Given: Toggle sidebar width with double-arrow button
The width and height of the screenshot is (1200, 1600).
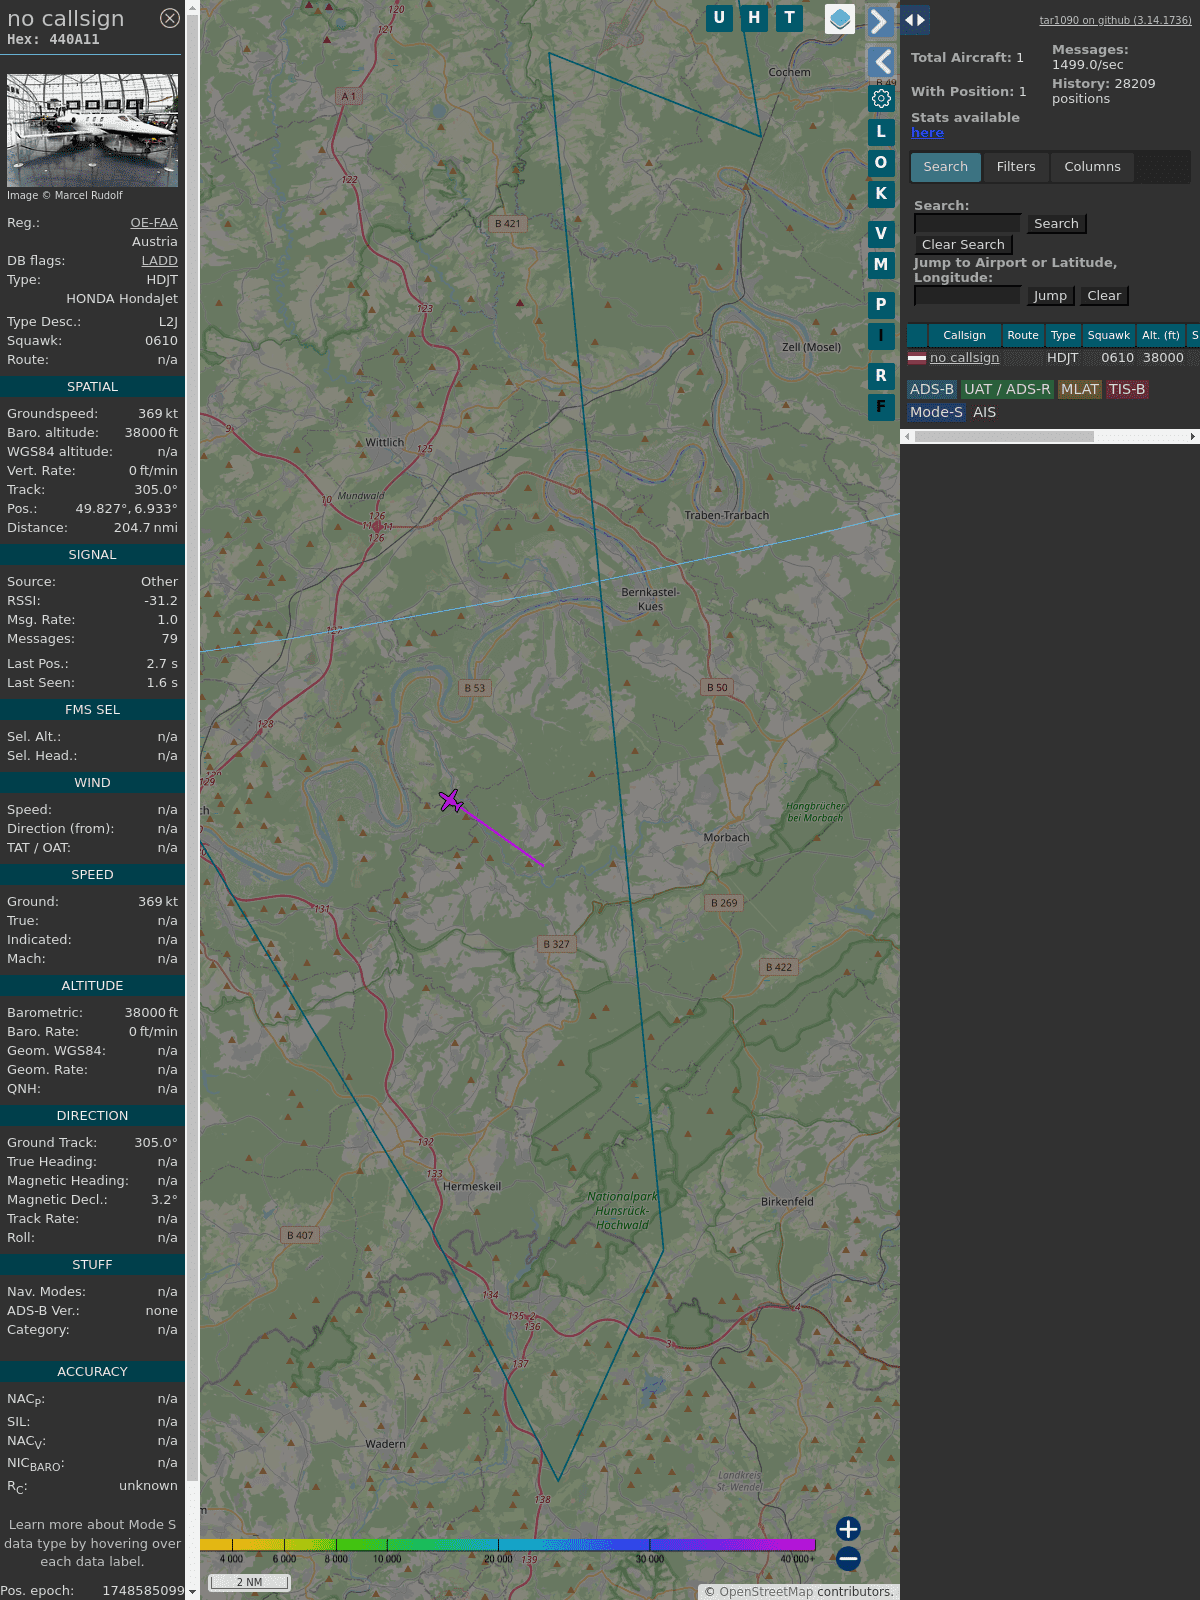Looking at the screenshot, I should (915, 20).
